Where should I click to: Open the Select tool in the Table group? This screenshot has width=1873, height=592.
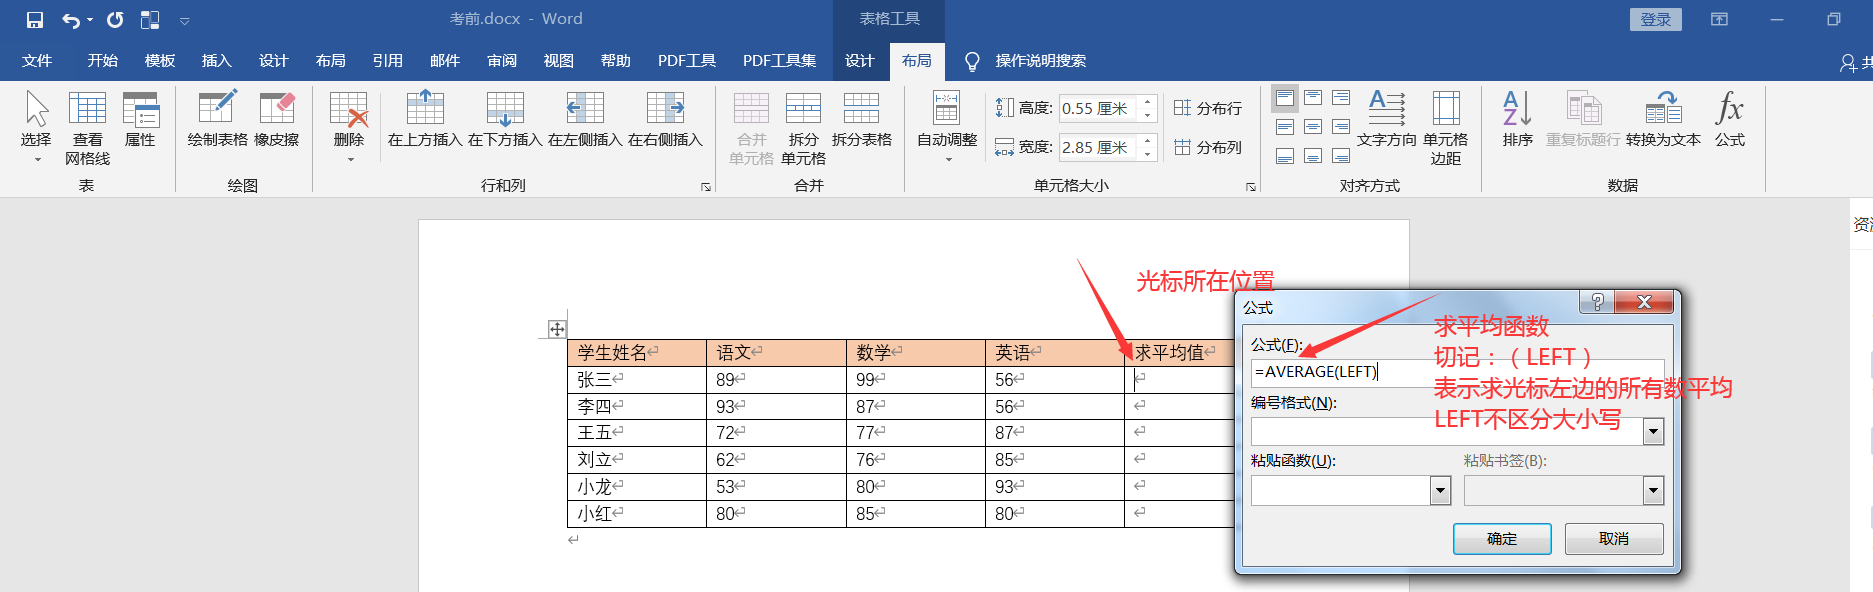[36, 126]
